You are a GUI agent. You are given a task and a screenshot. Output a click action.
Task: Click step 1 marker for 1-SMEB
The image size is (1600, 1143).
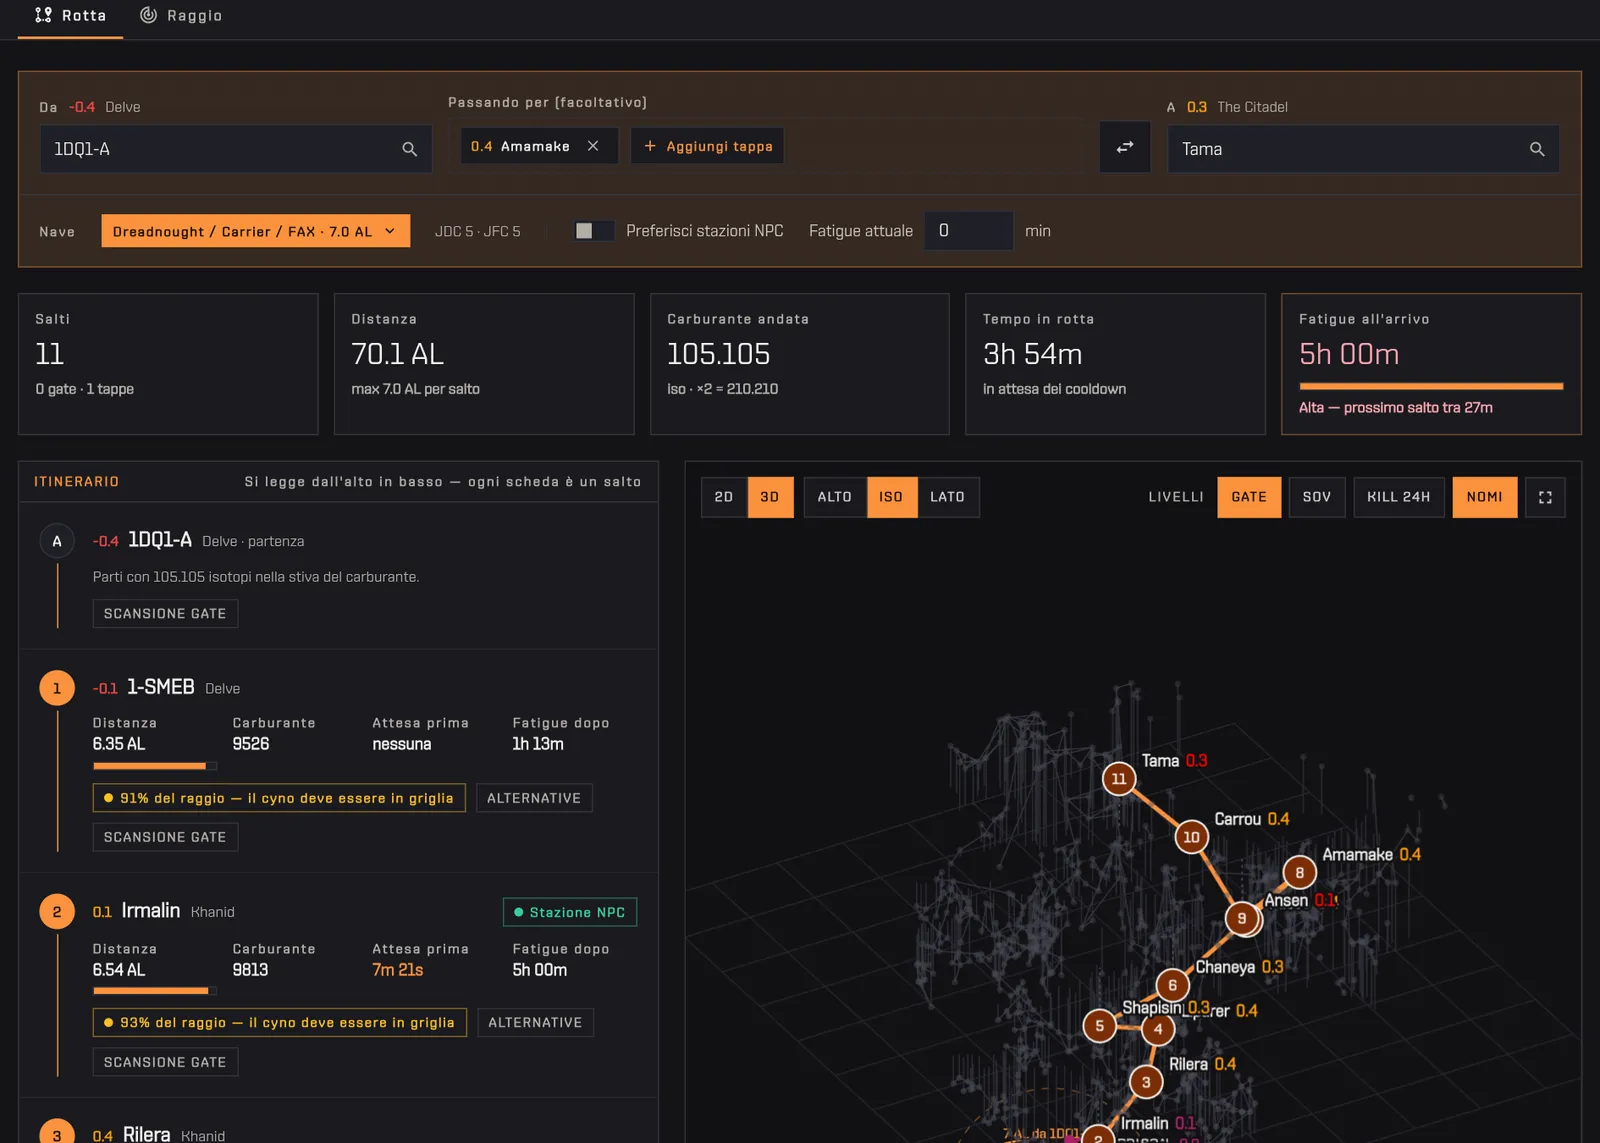[x=57, y=688]
